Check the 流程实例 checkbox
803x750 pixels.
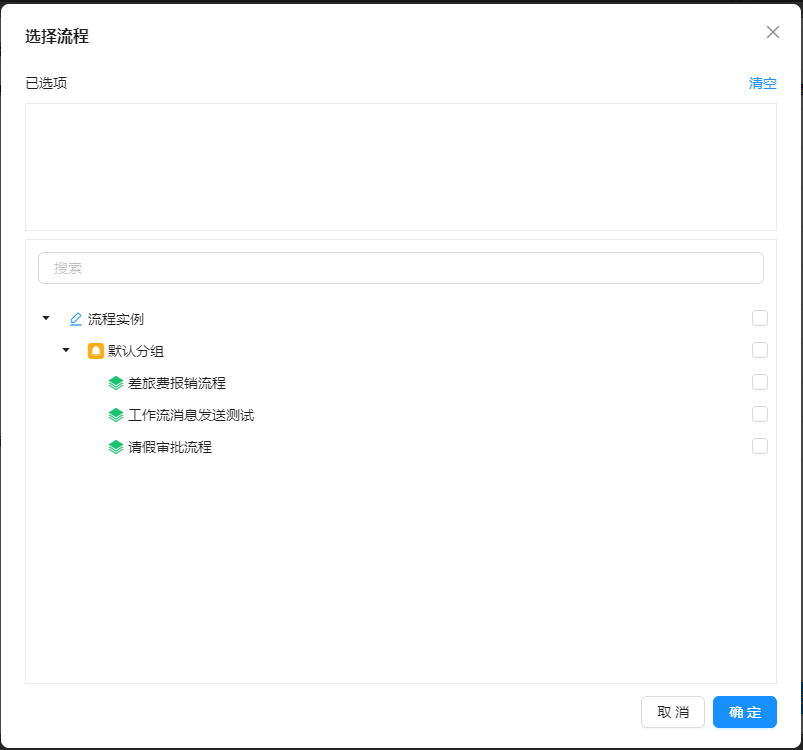(760, 318)
